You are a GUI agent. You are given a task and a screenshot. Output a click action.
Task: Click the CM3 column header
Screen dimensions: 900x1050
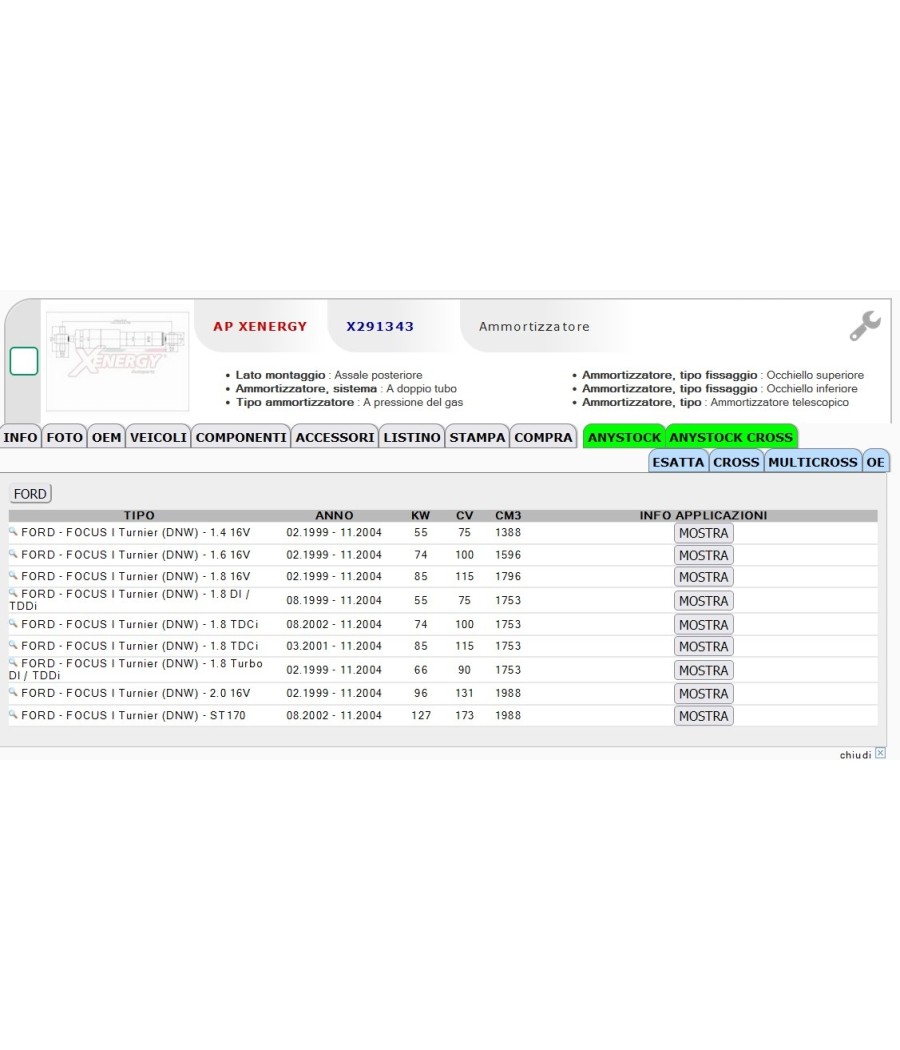(508, 516)
